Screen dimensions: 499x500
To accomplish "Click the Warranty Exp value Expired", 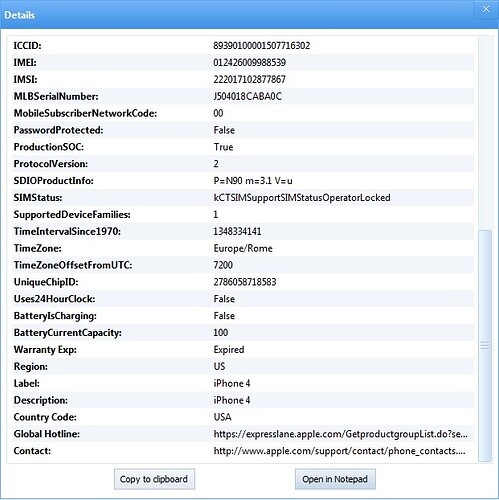I will (x=229, y=350).
